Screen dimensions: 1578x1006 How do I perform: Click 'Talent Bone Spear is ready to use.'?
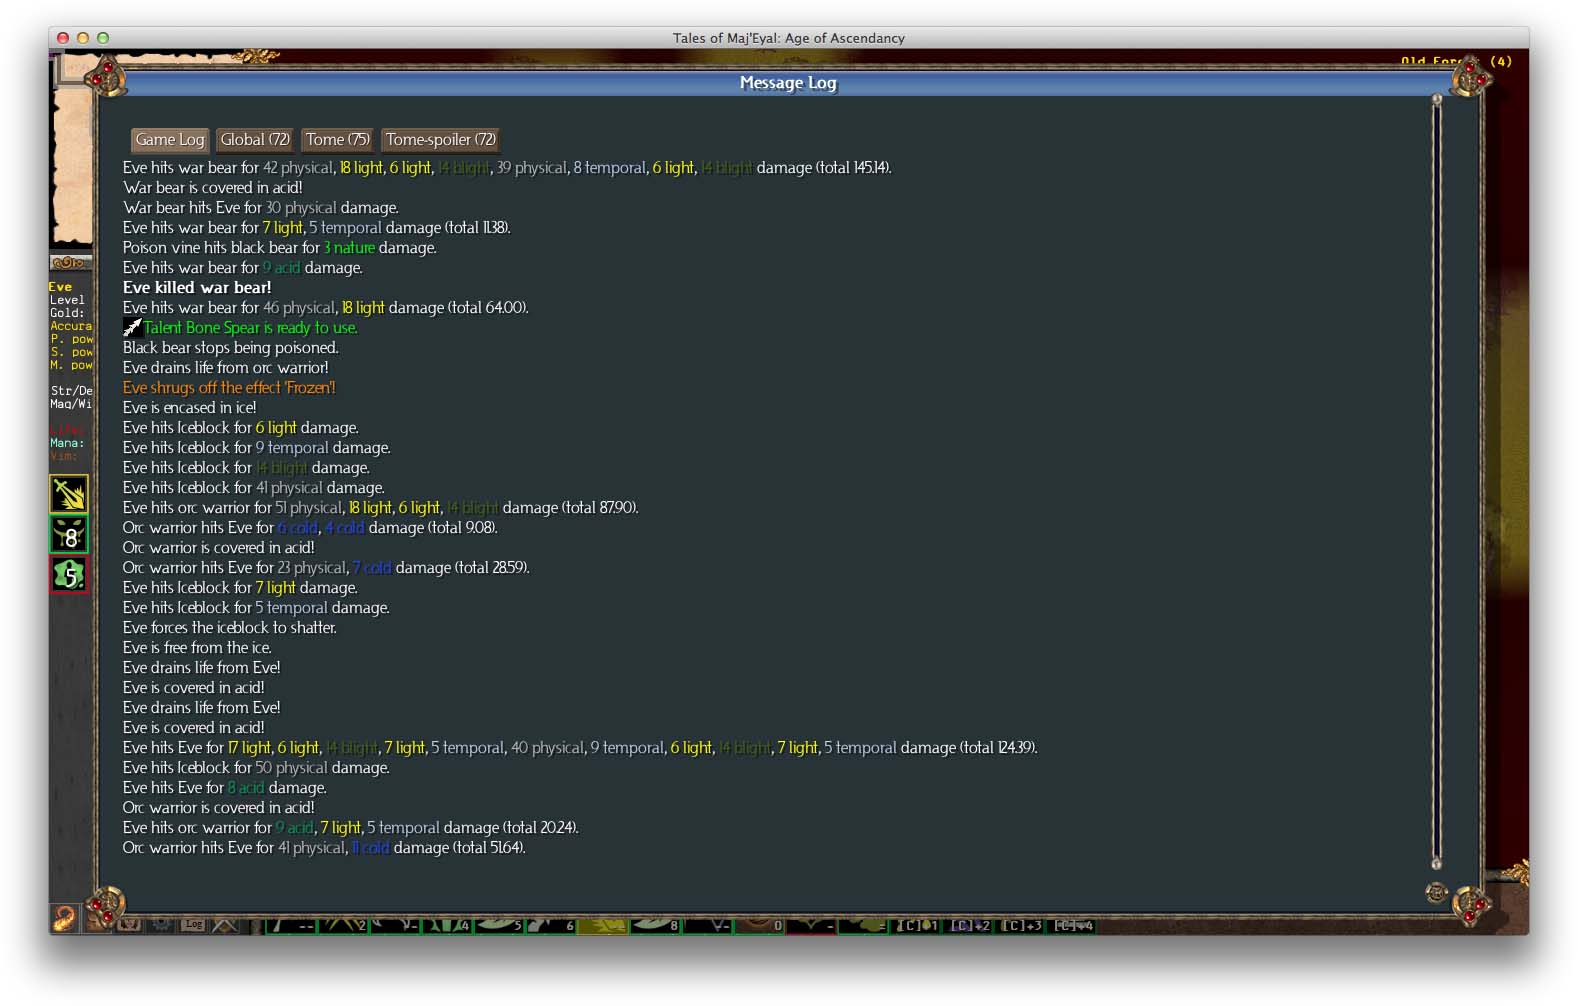[x=250, y=328]
